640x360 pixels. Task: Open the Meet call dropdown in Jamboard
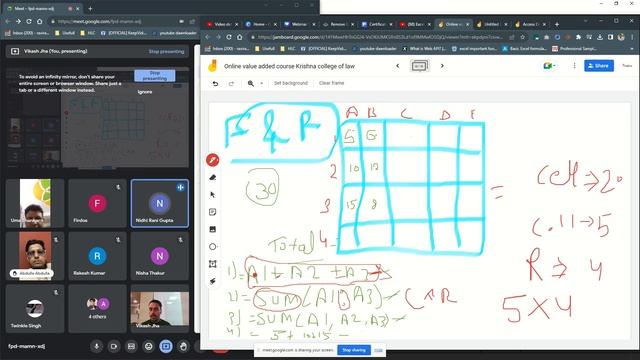pos(549,66)
